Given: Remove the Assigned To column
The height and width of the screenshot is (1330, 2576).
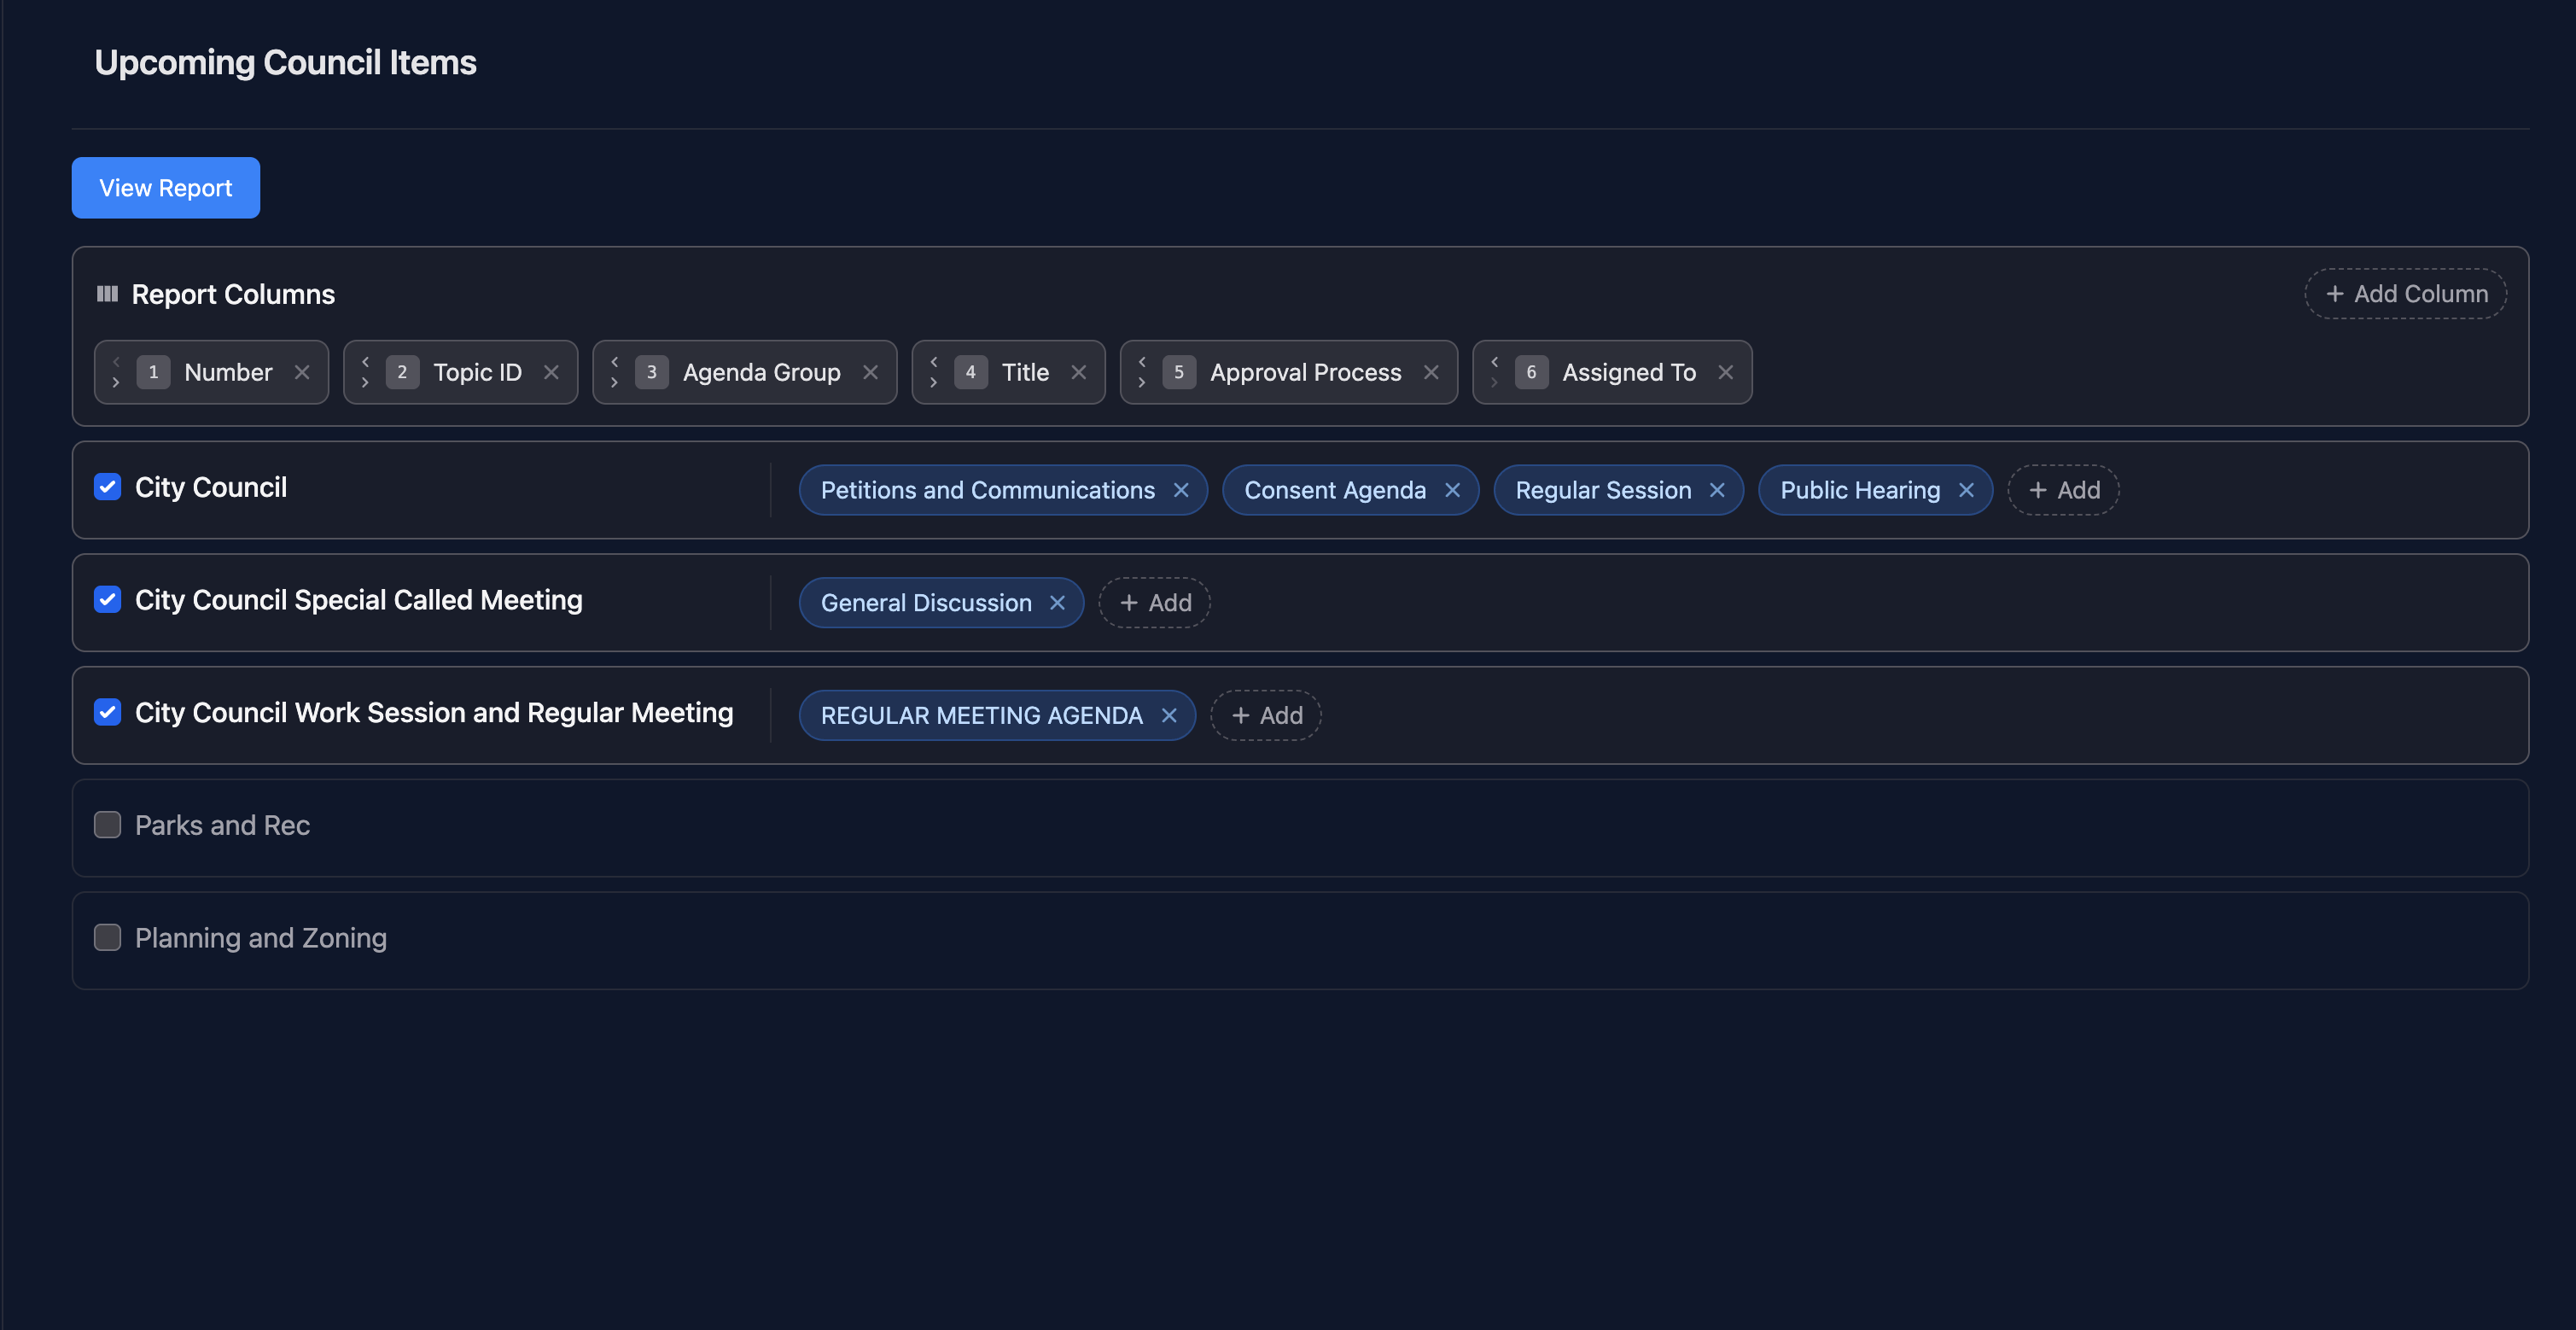Looking at the screenshot, I should click(1725, 372).
